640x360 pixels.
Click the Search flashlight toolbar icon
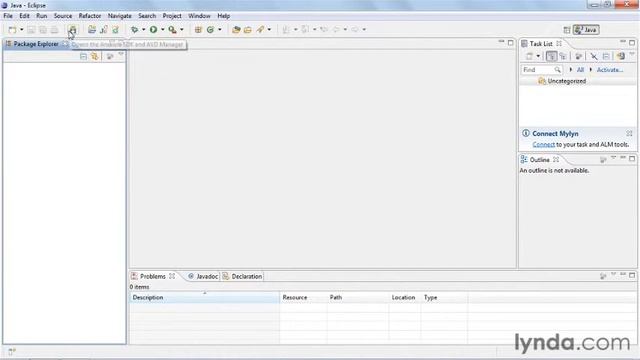tap(260, 30)
